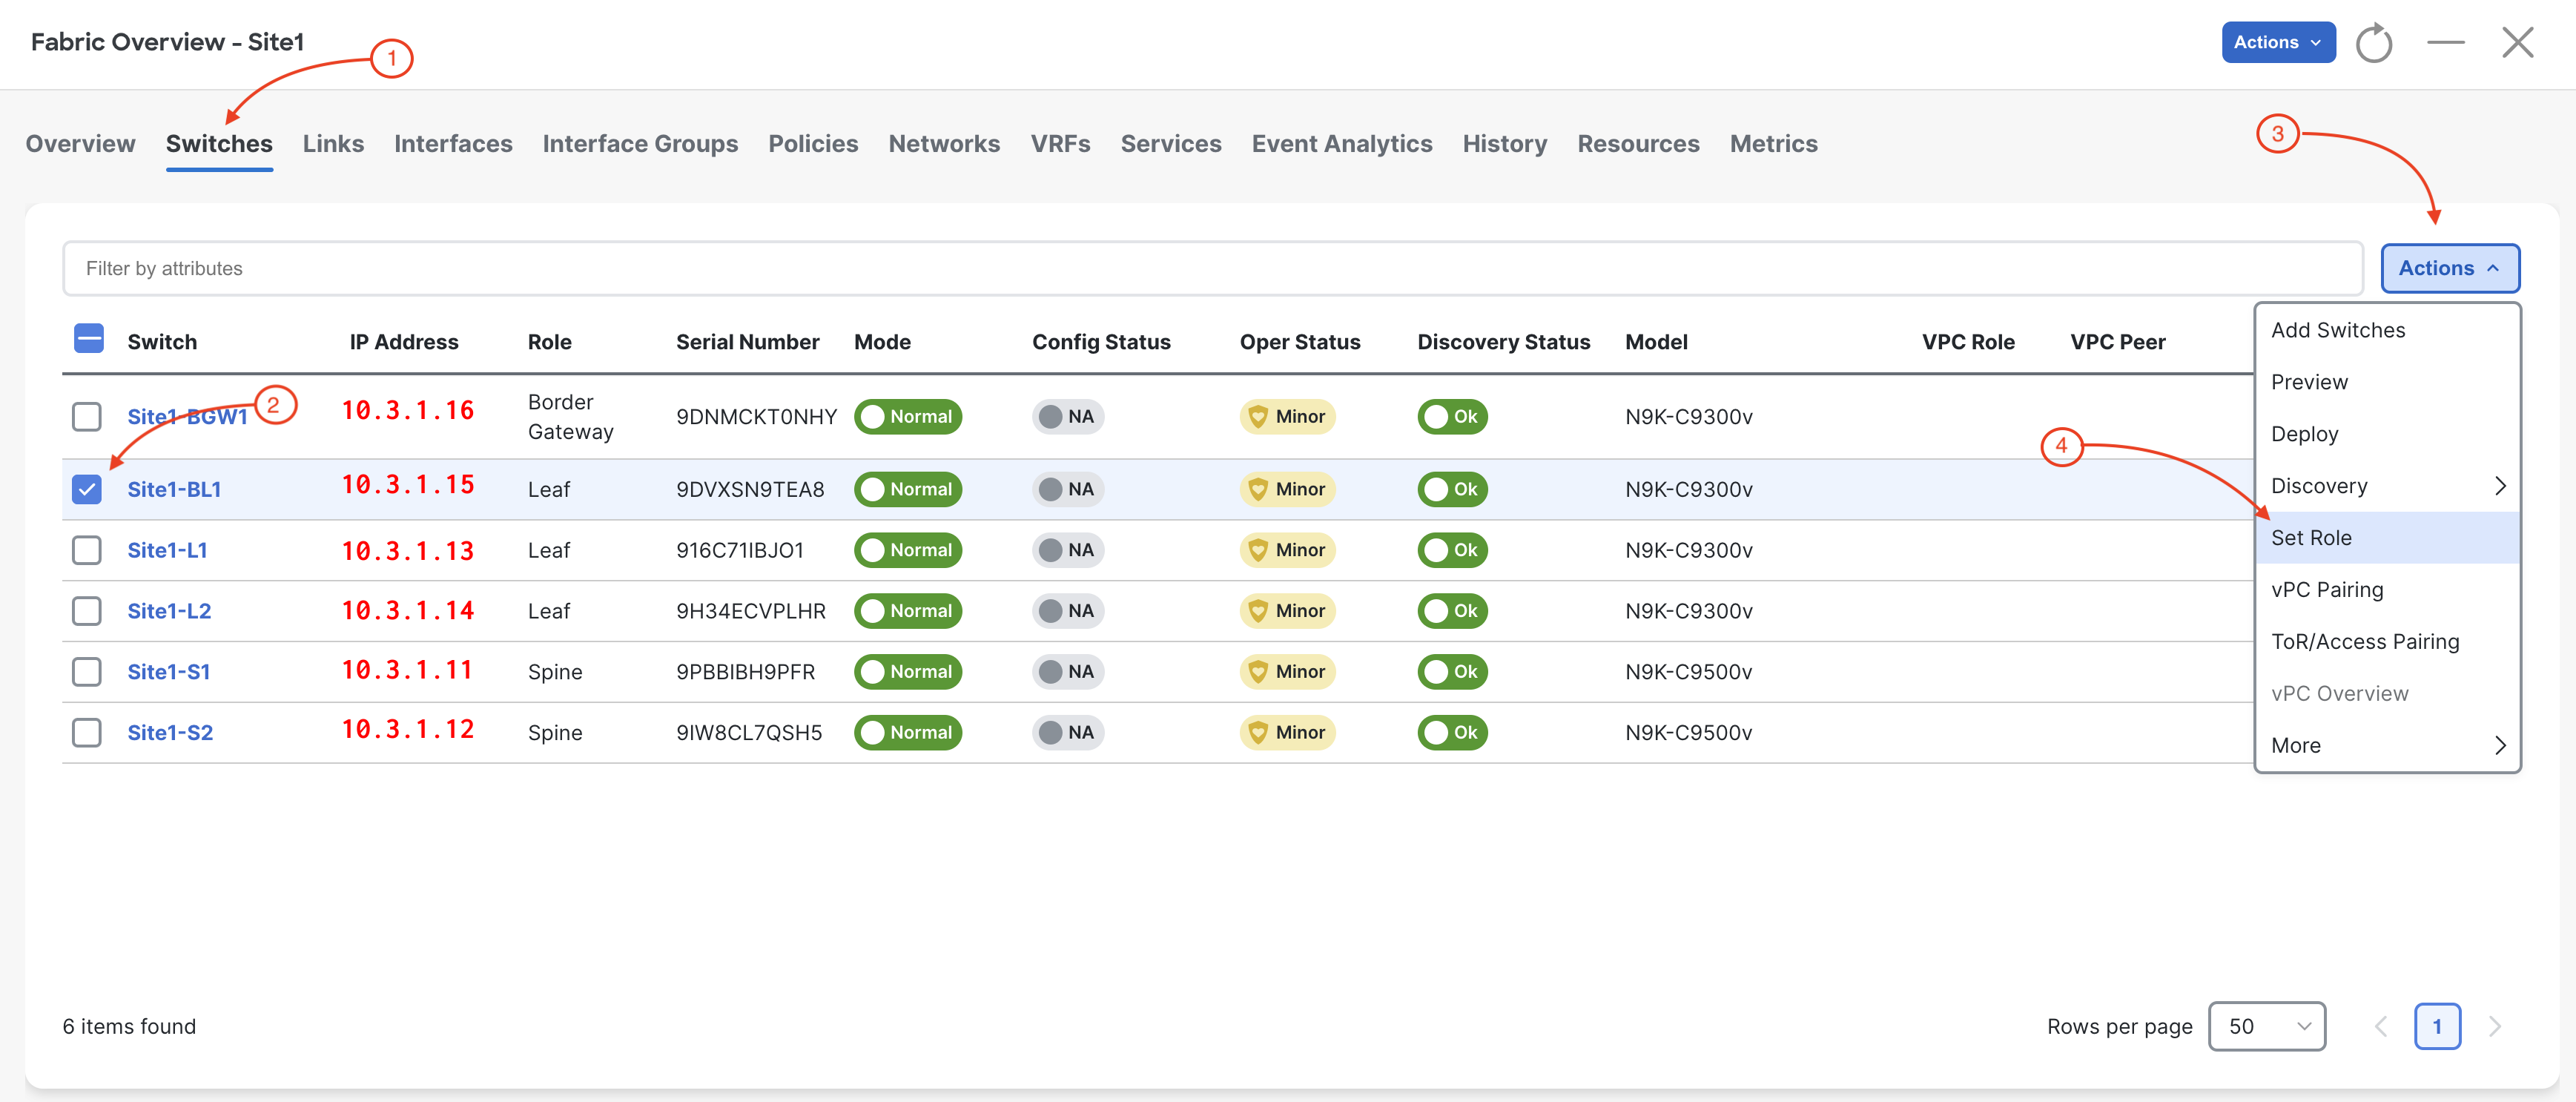Screen dimensions: 2576x1102
Task: Click Ok discovery status for Site1-L2
Action: click(x=1452, y=611)
